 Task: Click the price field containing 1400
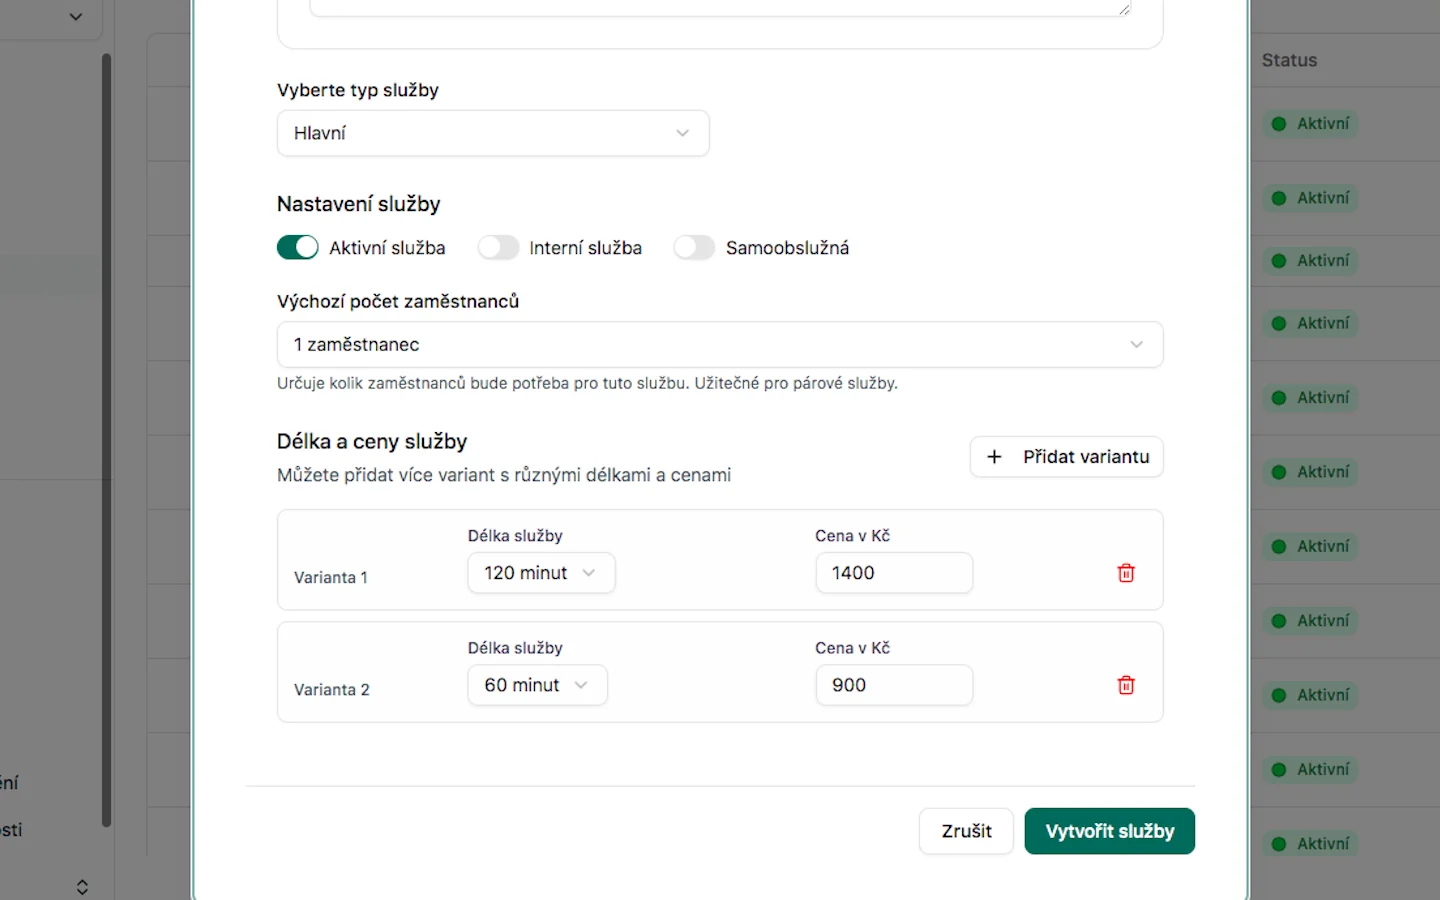894,573
